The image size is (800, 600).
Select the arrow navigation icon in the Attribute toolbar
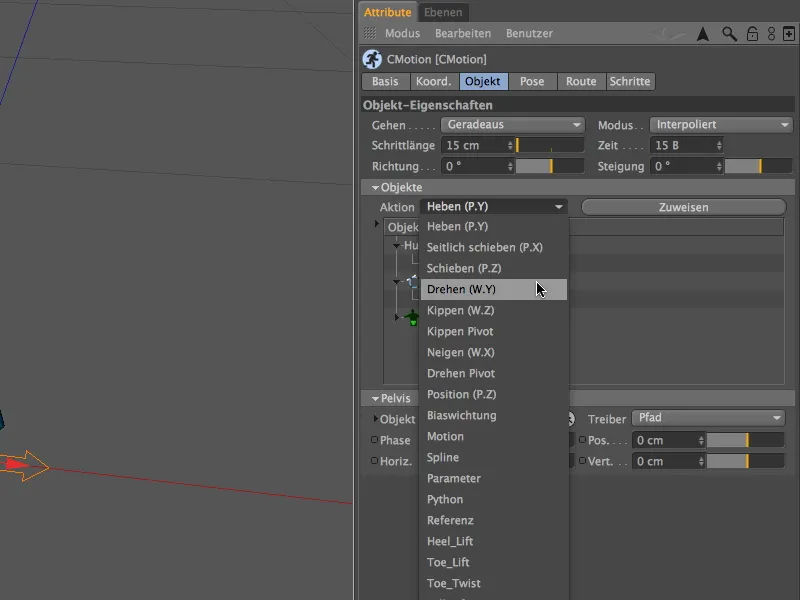703,33
